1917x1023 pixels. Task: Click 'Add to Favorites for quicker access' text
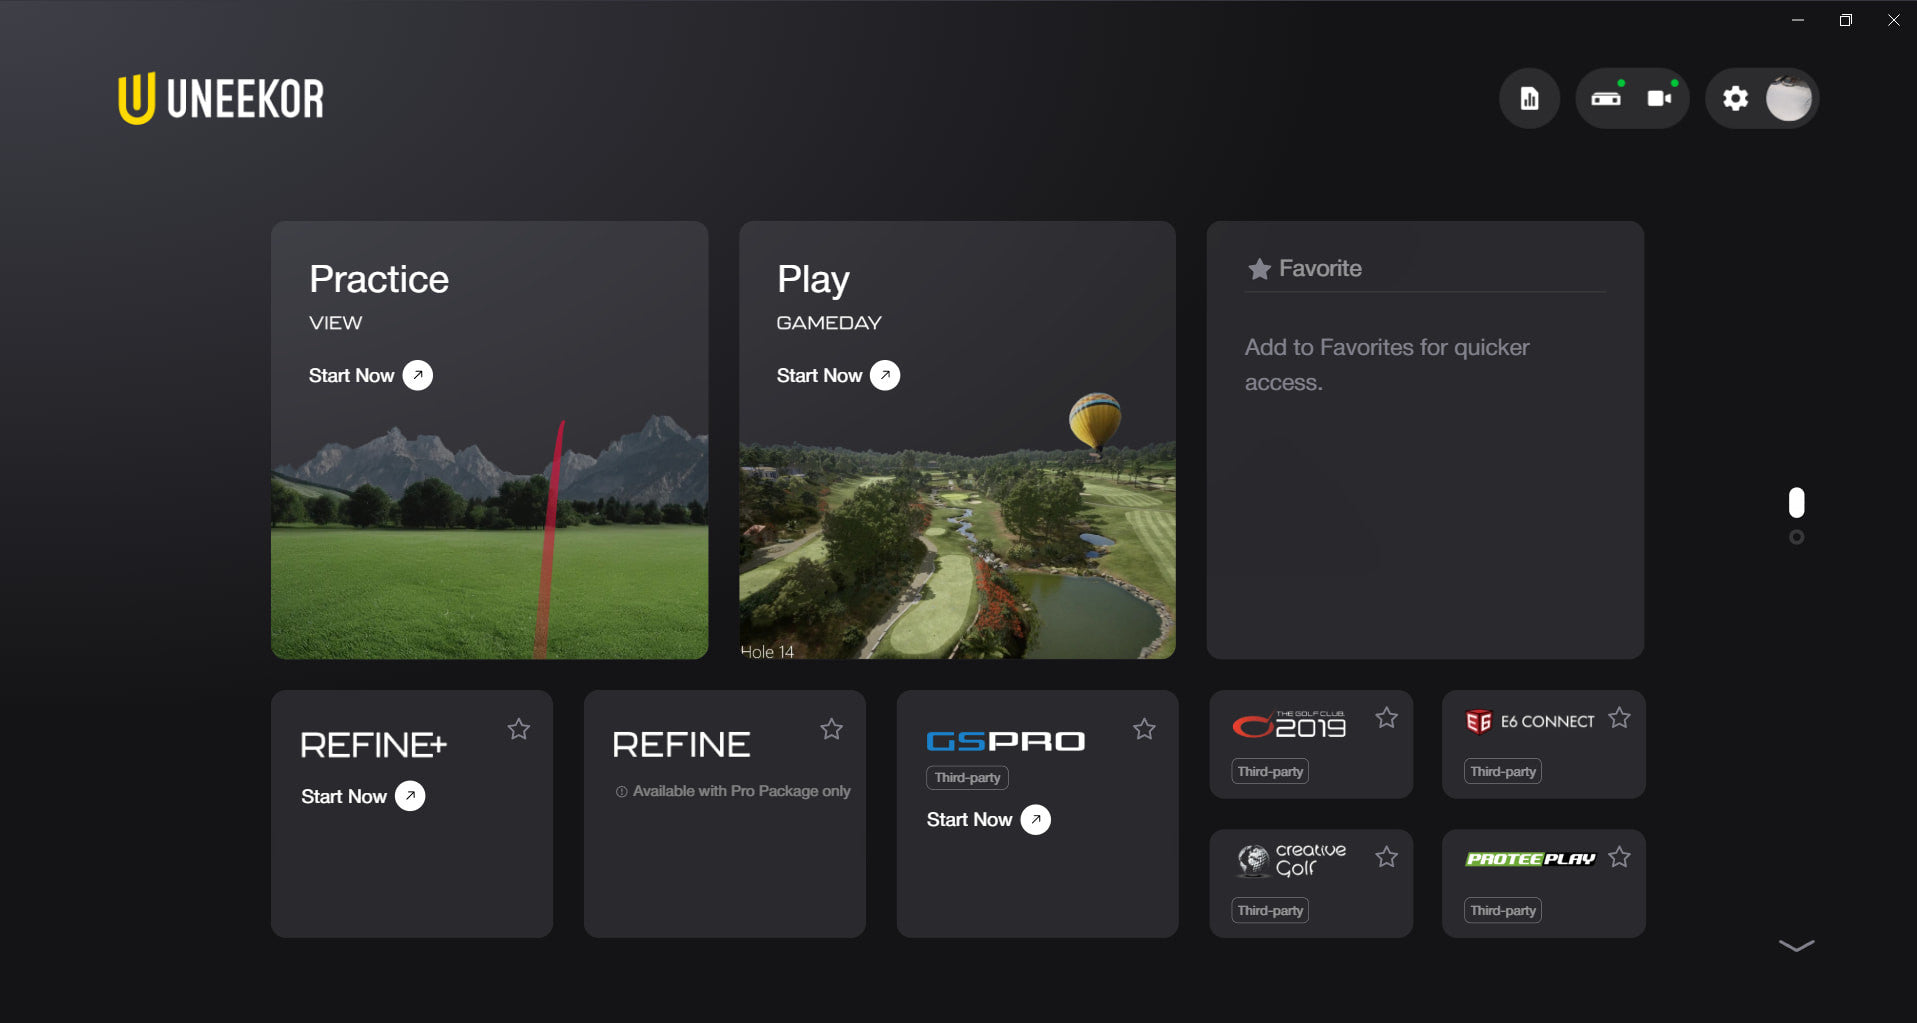pyautogui.click(x=1387, y=365)
